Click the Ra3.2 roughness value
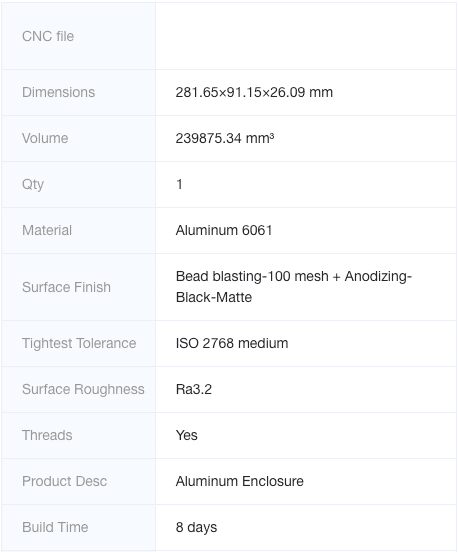 coord(194,389)
